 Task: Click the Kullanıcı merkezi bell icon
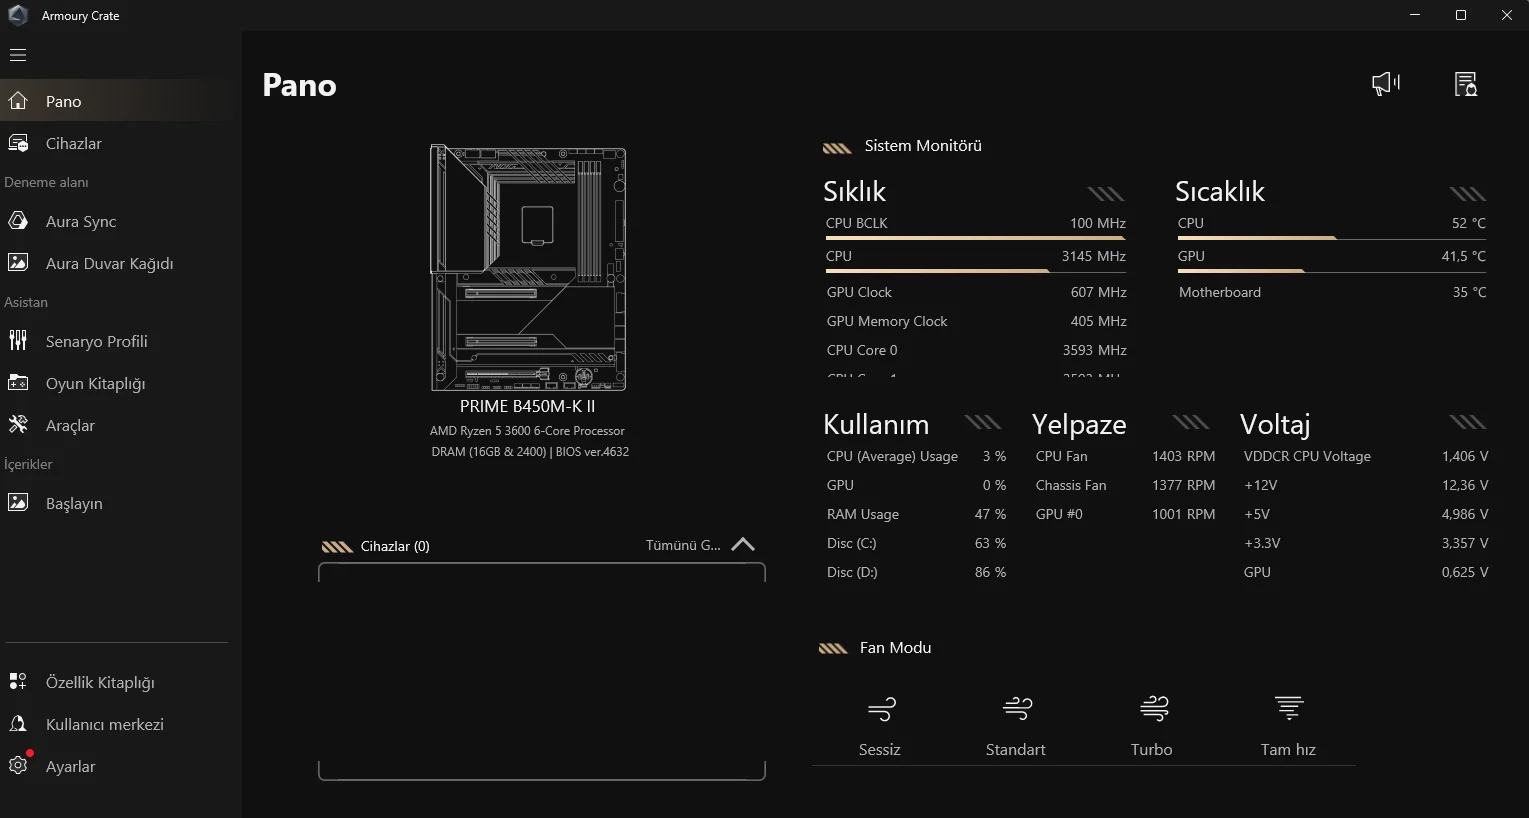point(18,724)
